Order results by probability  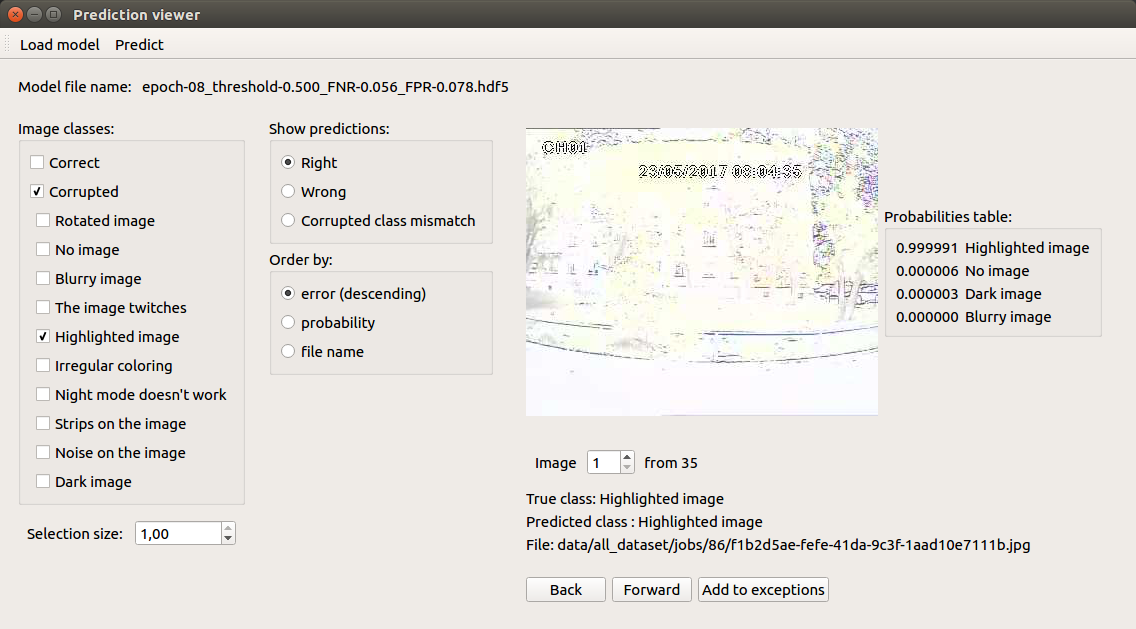coord(288,323)
